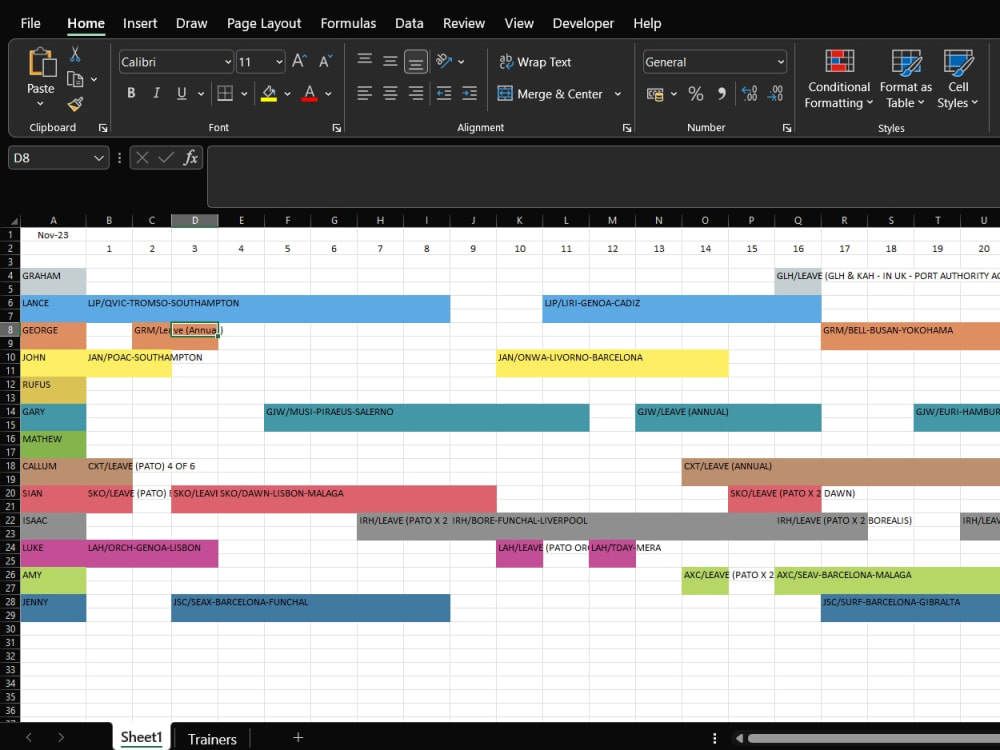This screenshot has width=1000, height=750.
Task: Click the Insert Function fx icon
Action: click(190, 158)
